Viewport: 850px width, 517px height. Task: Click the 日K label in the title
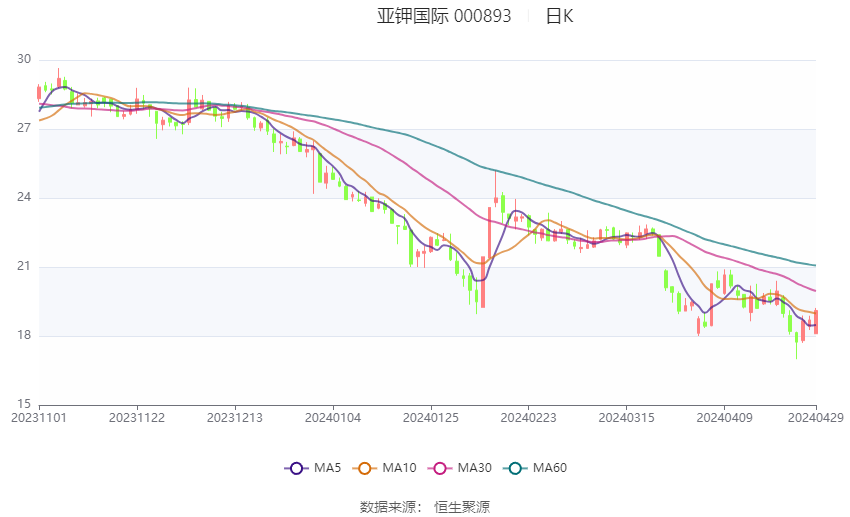pyautogui.click(x=559, y=16)
